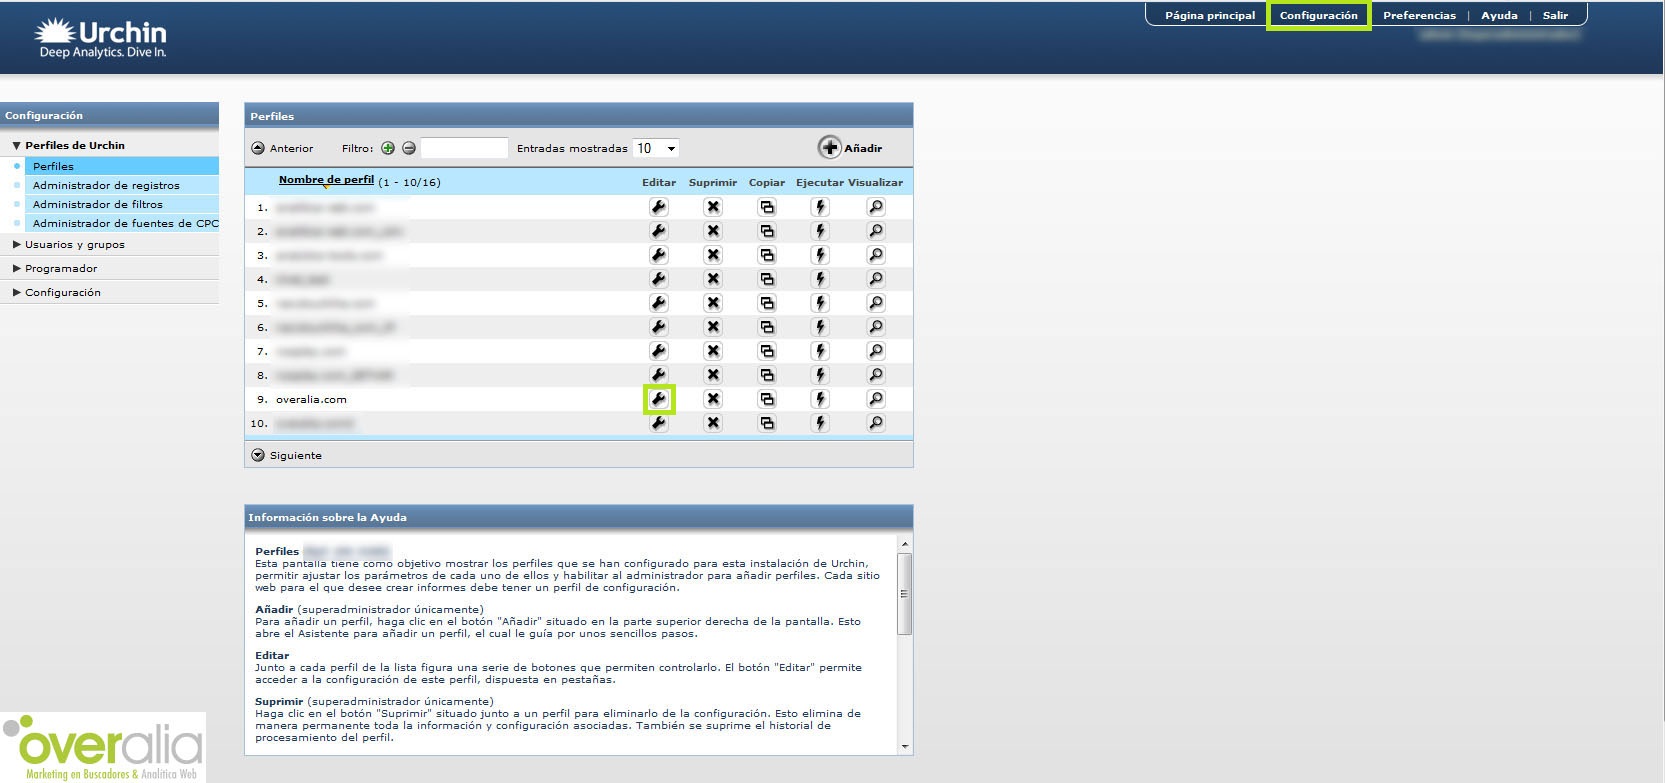Go to Página principal tab
Viewport: 1665px width, 783px height.
1209,15
